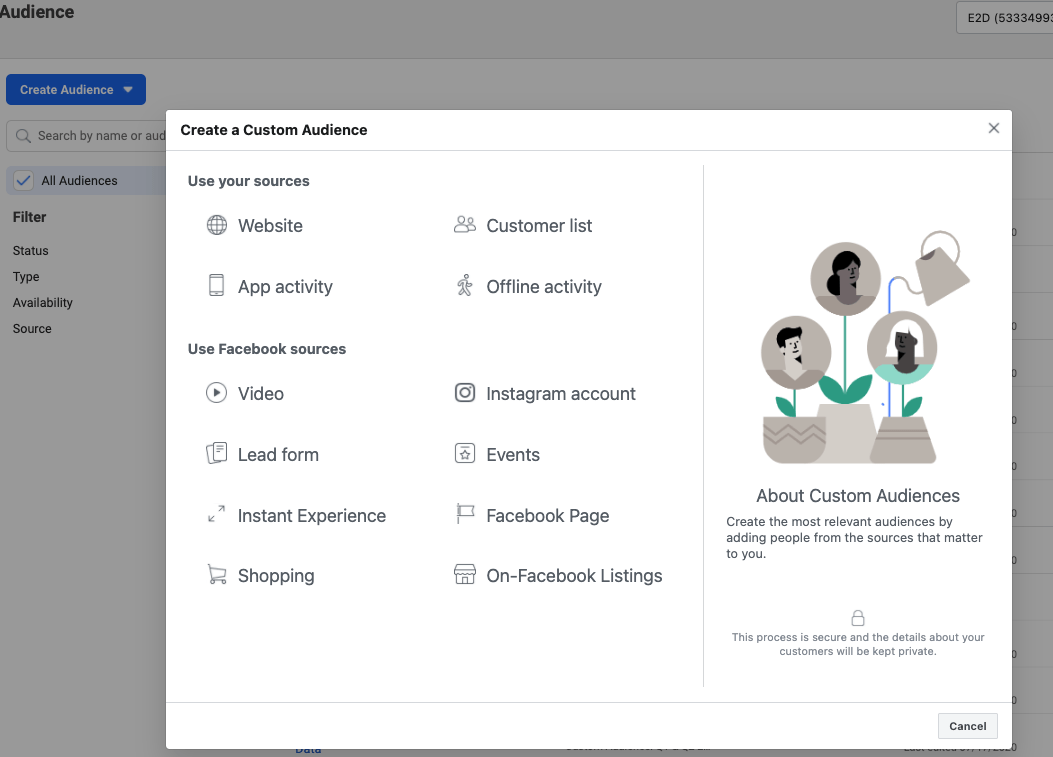Image resolution: width=1053 pixels, height=757 pixels.
Task: Click the Instagram logo icon
Action: [465, 392]
